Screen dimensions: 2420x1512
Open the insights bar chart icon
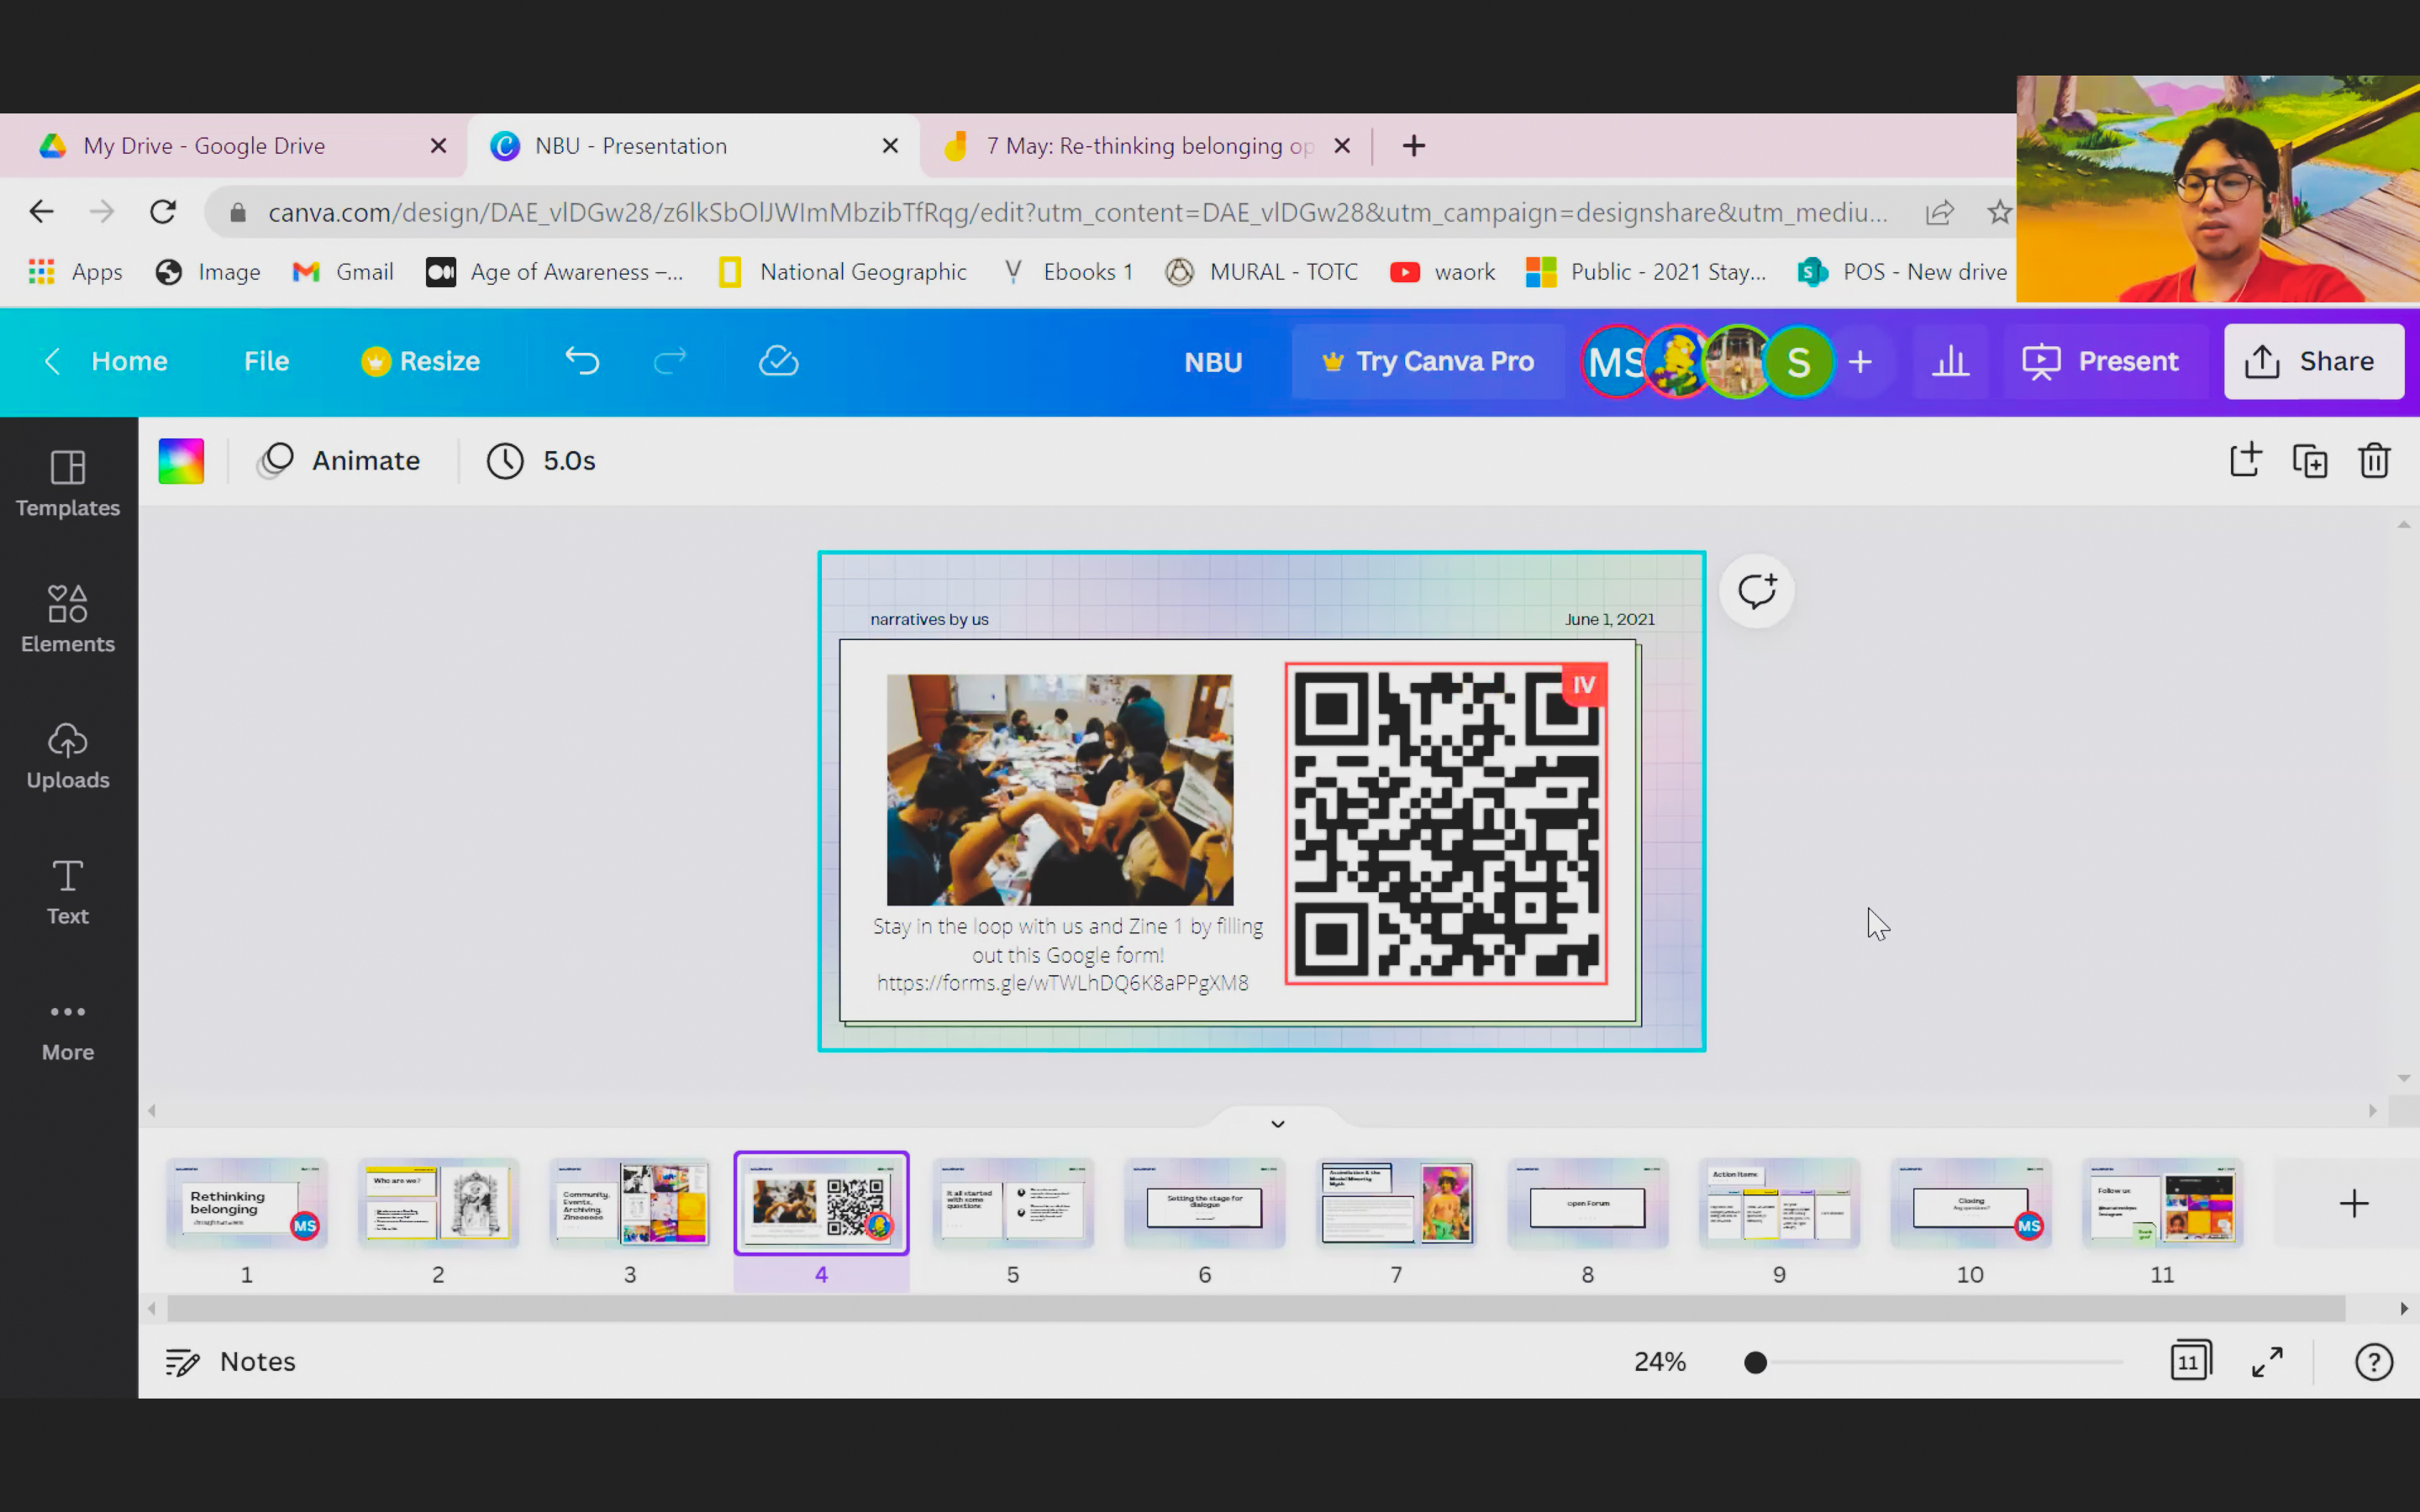coord(1950,361)
